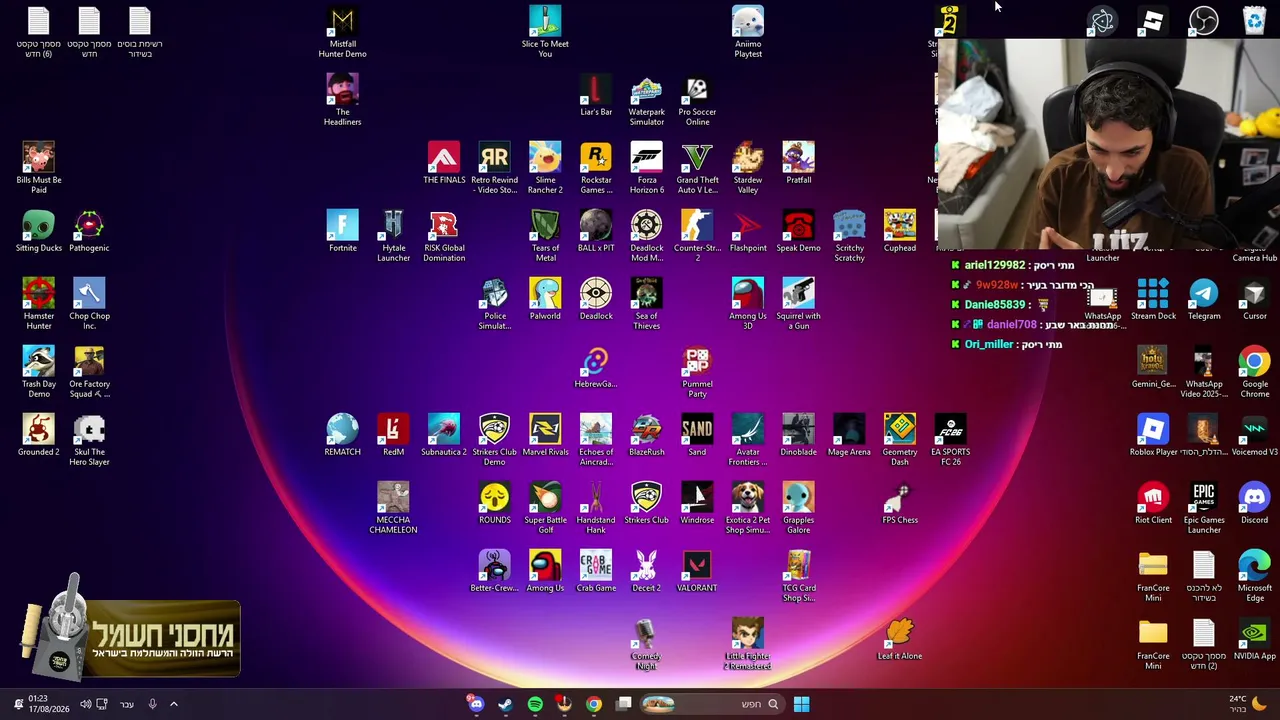The width and height of the screenshot is (1280, 720).
Task: Open the taskbar volume control
Action: click(x=85, y=704)
